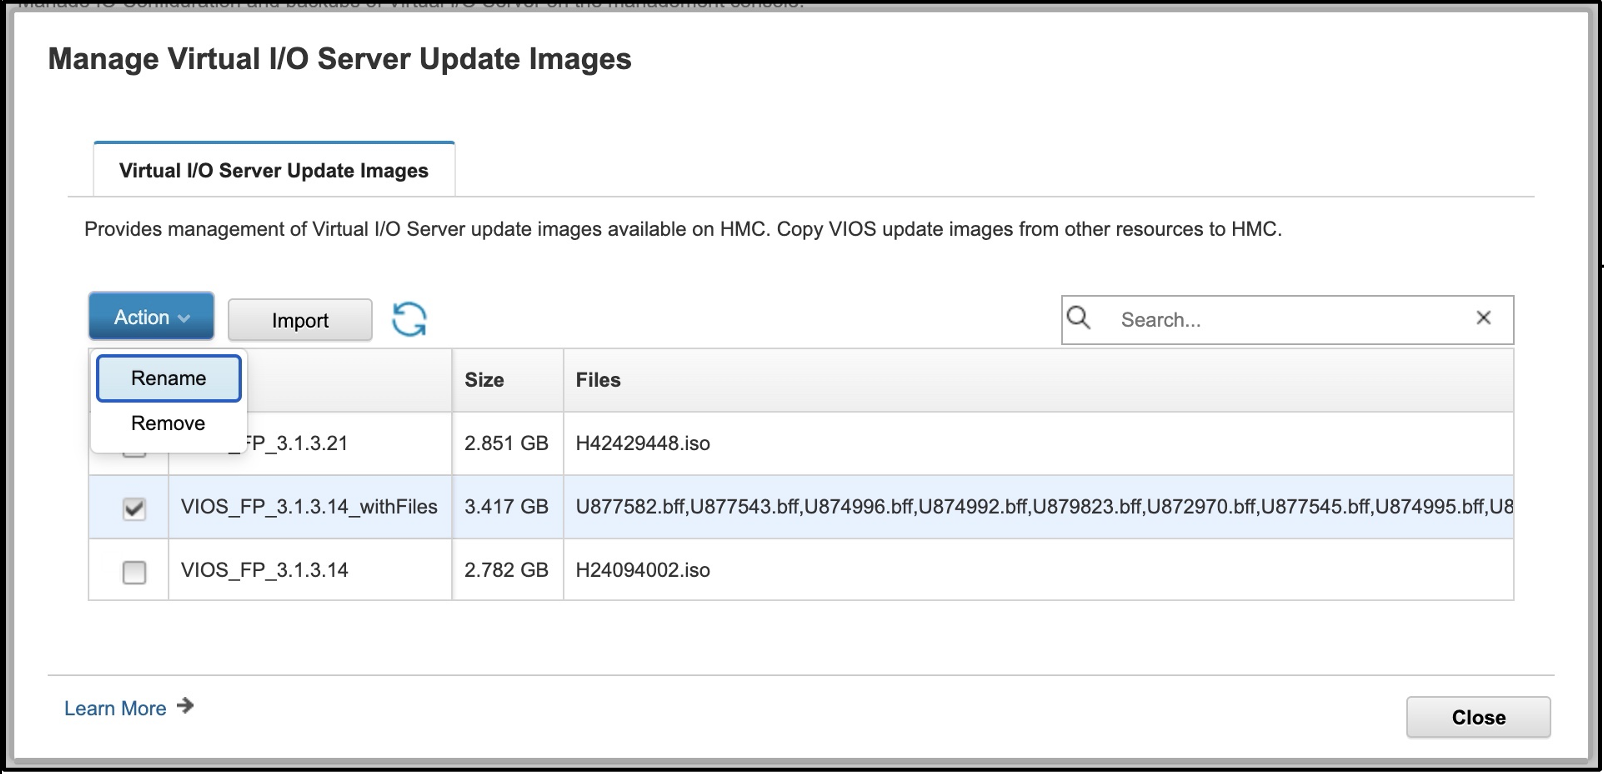1604x774 pixels.
Task: Select Rename from the Action menu
Action: (x=168, y=379)
